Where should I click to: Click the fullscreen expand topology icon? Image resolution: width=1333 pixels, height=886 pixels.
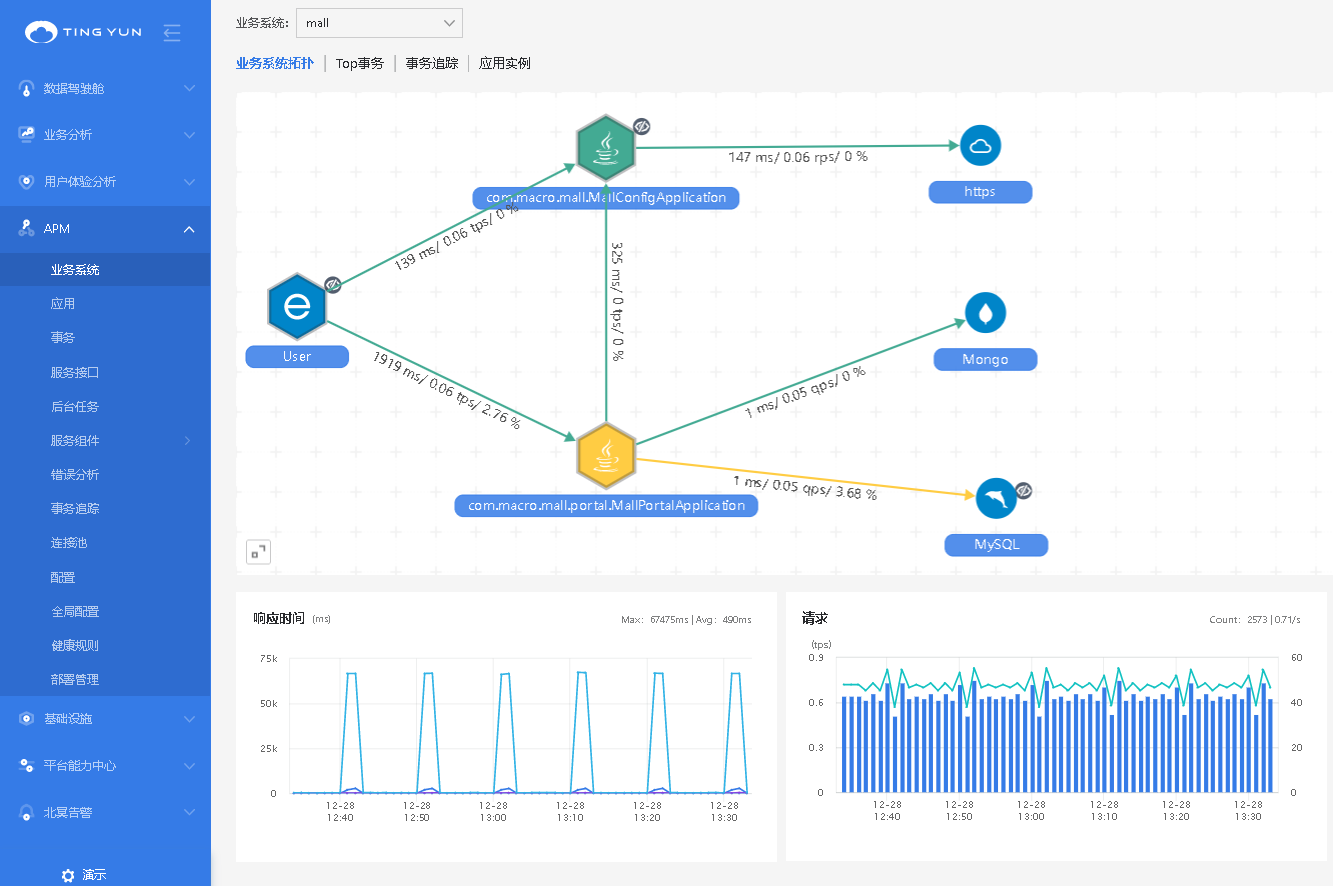pyautogui.click(x=258, y=552)
